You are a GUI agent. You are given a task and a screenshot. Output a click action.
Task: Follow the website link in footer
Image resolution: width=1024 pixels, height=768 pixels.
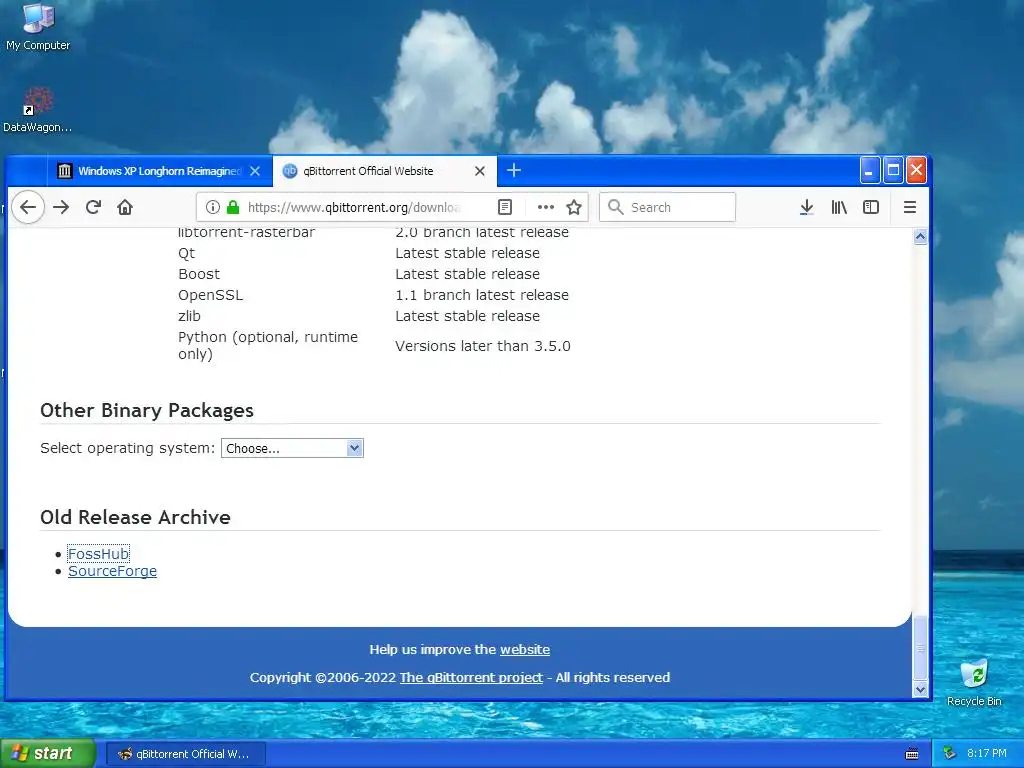click(525, 649)
